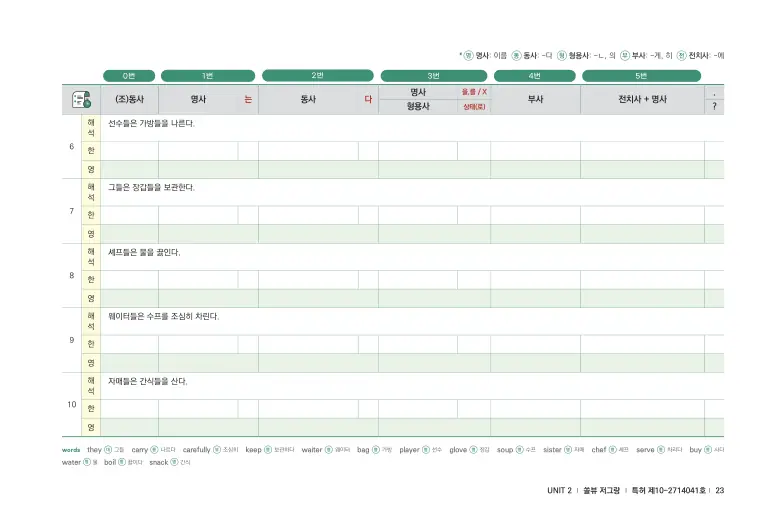Click 'UNIT 2' in the footer
Screen dimensions: 757x521
pos(559,491)
